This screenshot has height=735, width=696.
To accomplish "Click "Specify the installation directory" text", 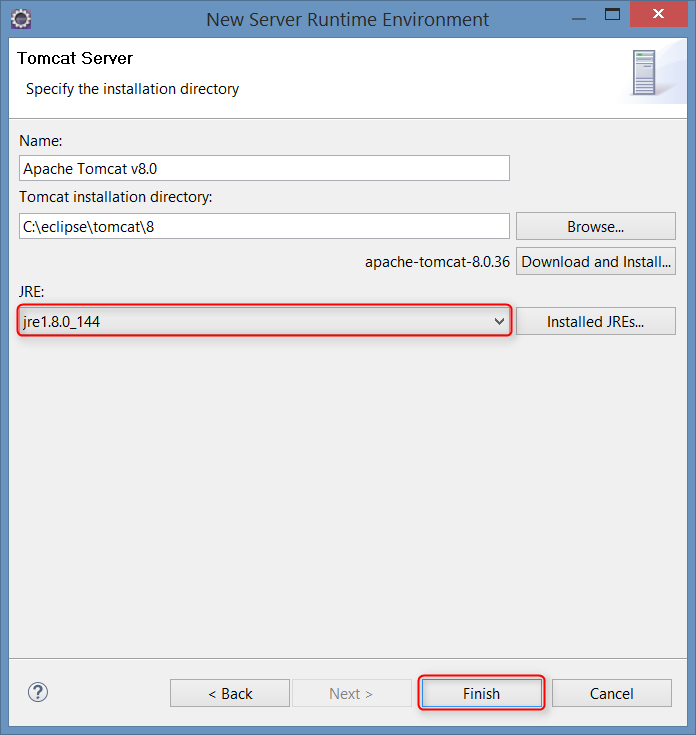I will pos(133,89).
